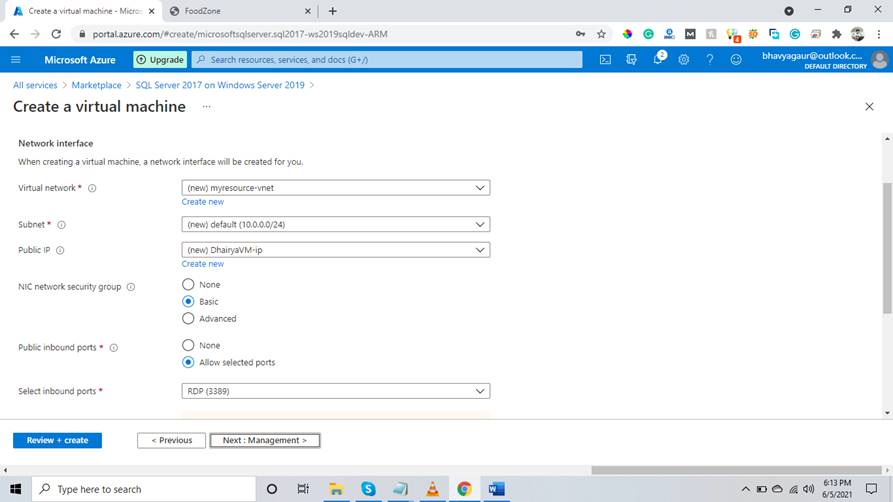This screenshot has height=502, width=893.
Task: Expand the system tray hidden icons chevron
Action: (x=745, y=489)
